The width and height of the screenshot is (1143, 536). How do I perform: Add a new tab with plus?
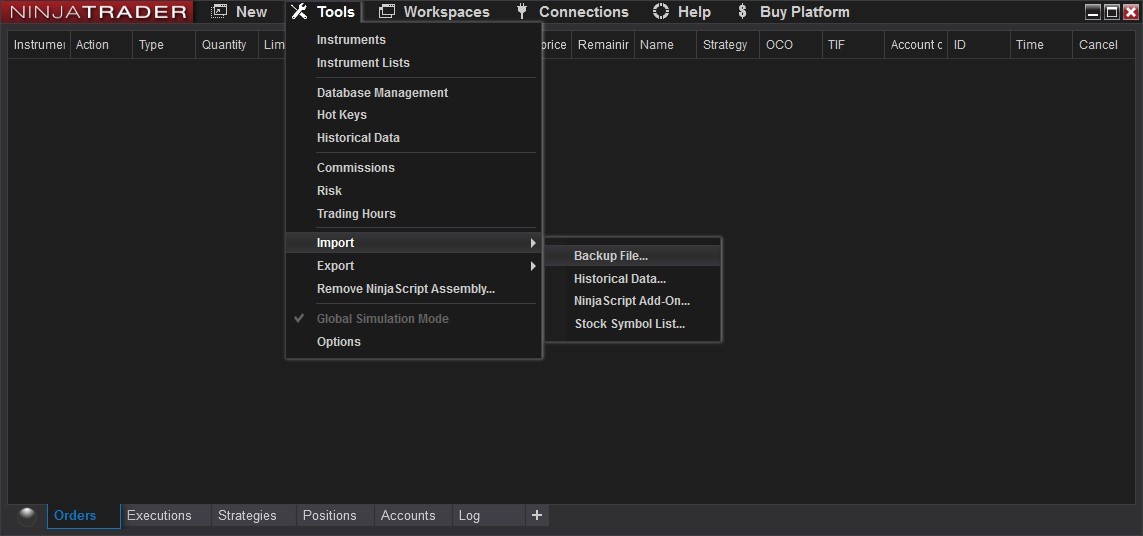[x=537, y=516]
